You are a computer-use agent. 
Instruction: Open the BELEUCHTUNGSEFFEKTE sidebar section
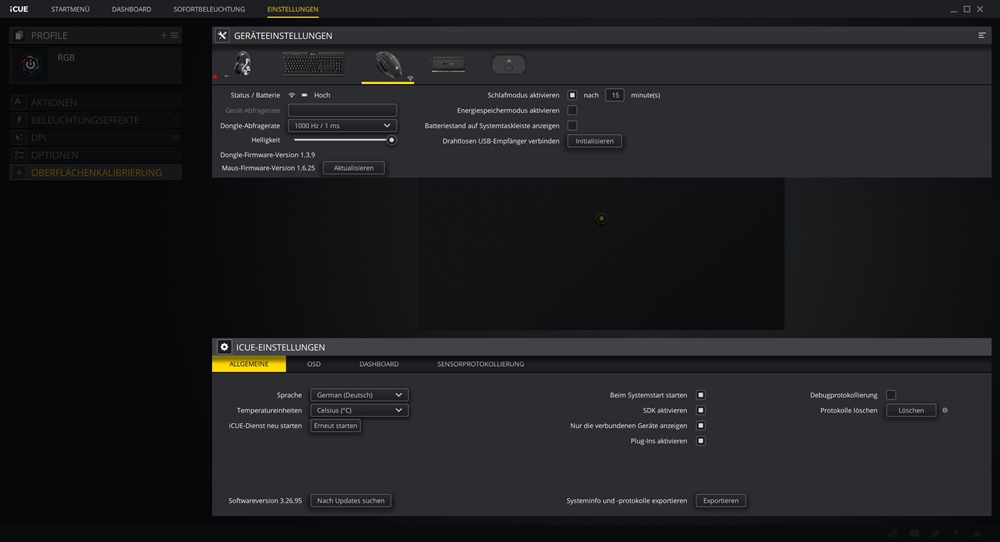96,120
